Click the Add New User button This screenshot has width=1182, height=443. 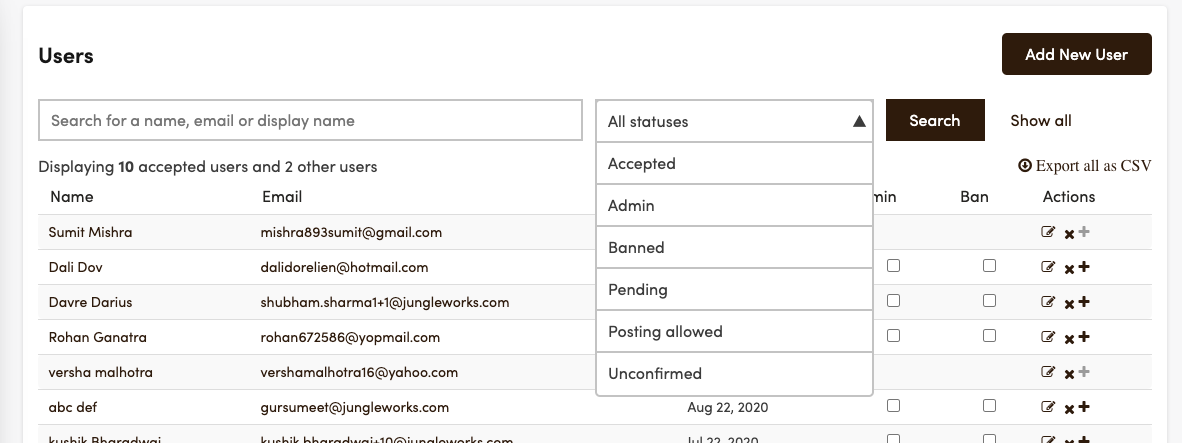[x=1076, y=54]
